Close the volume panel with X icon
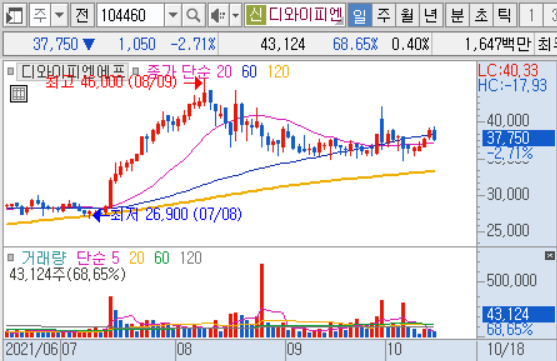This screenshot has height=361, width=557. click(550, 255)
